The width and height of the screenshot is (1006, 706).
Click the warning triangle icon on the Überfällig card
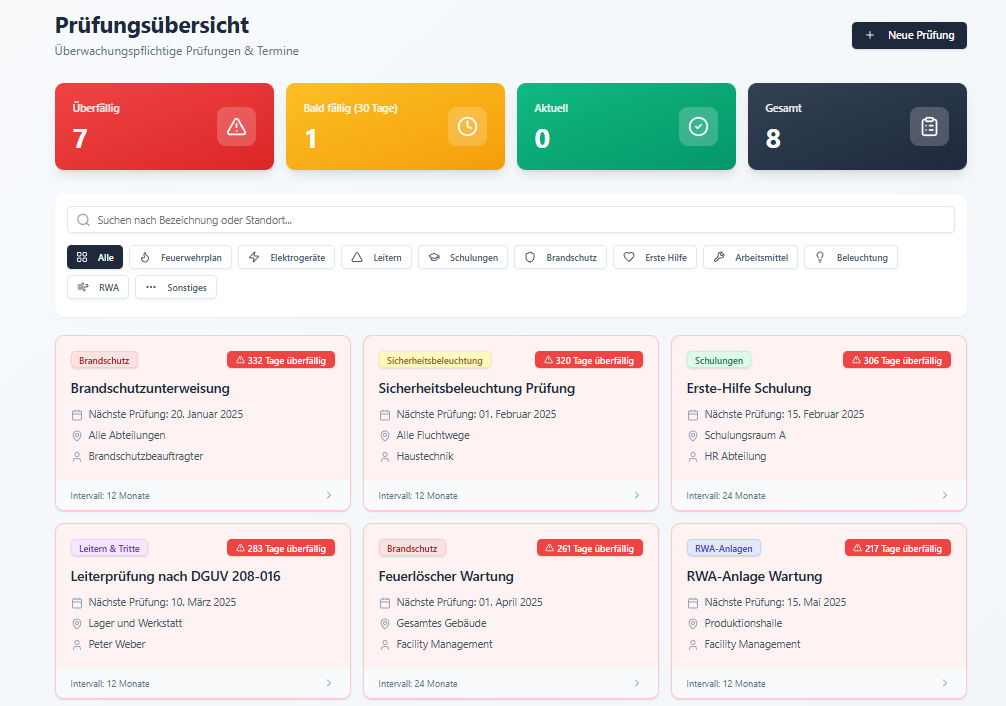[x=235, y=126]
